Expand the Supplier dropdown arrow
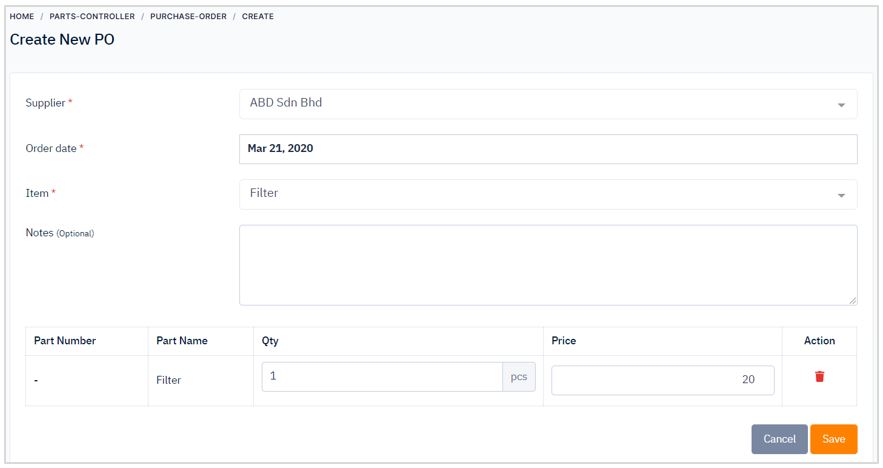The image size is (883, 468). (x=841, y=105)
